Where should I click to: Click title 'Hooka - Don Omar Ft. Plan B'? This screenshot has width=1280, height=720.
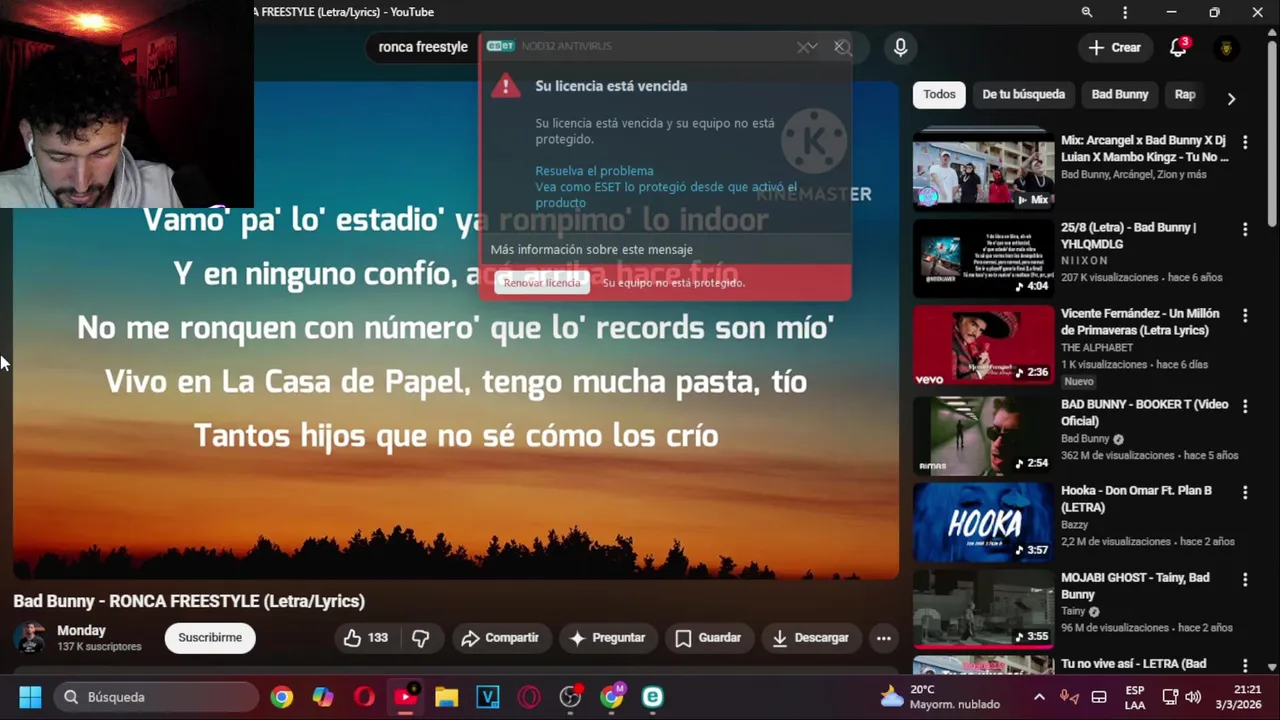[x=1136, y=499]
